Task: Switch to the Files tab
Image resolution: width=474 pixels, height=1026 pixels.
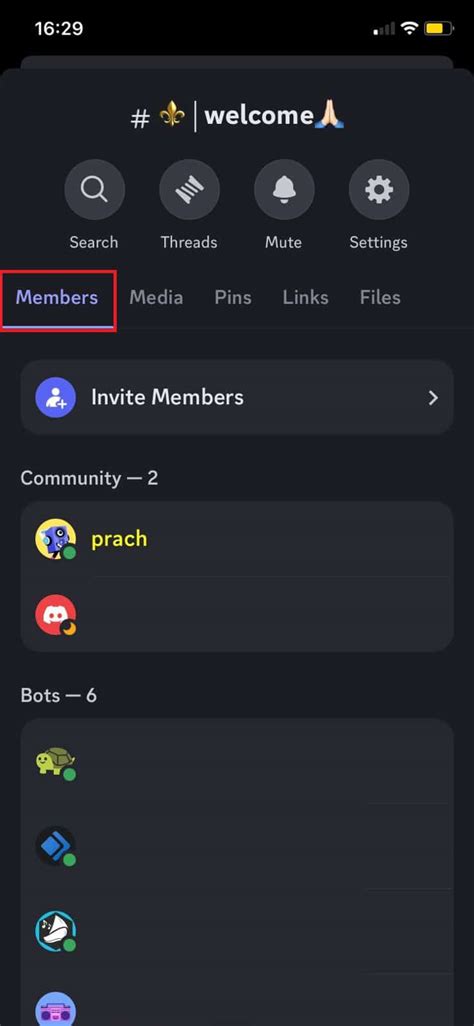Action: [380, 298]
